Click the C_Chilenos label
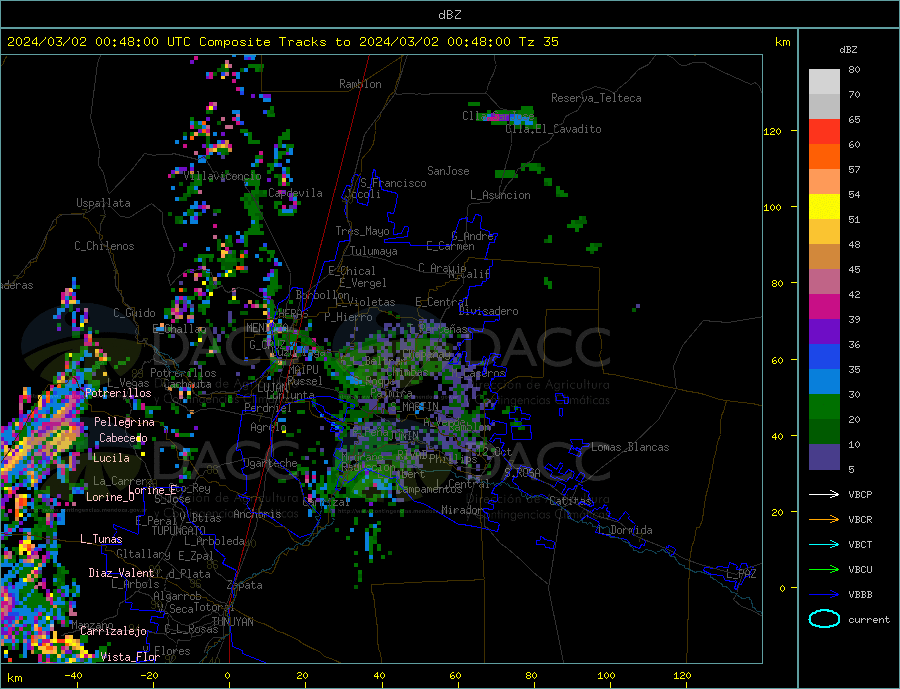 pos(104,246)
